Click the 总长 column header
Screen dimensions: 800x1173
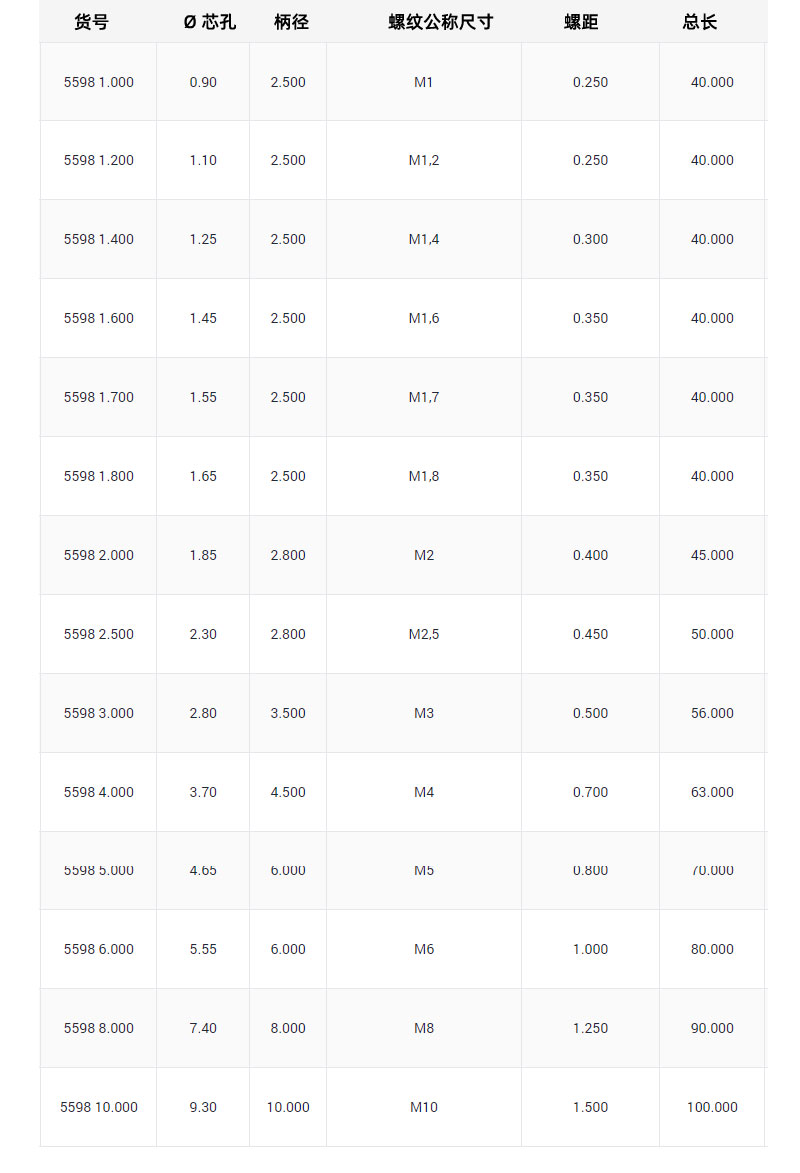pyautogui.click(x=700, y=22)
